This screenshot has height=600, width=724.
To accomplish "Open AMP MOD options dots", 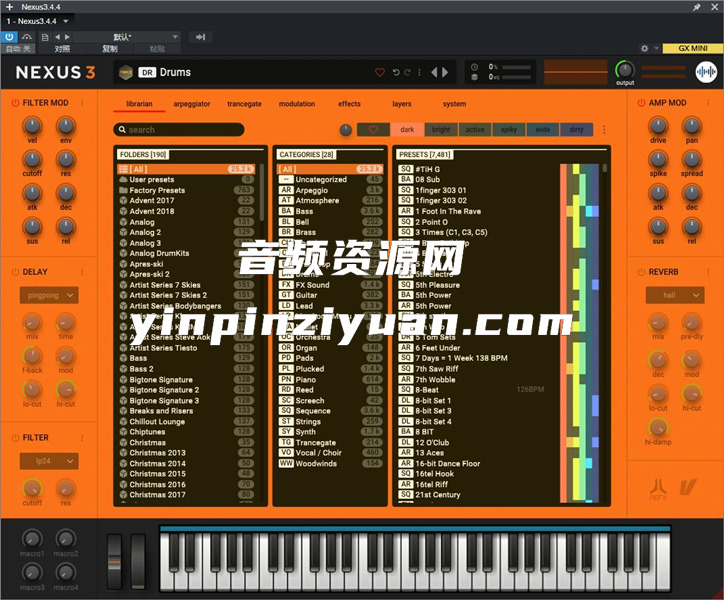I will (708, 103).
